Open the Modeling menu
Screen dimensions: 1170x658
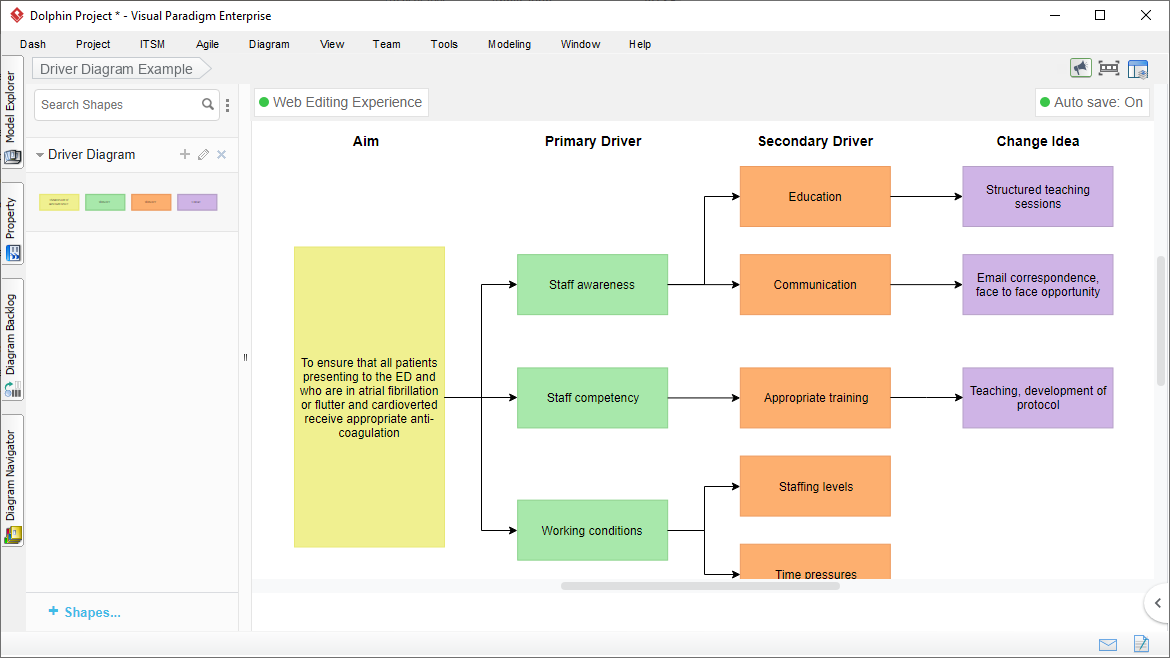(510, 44)
